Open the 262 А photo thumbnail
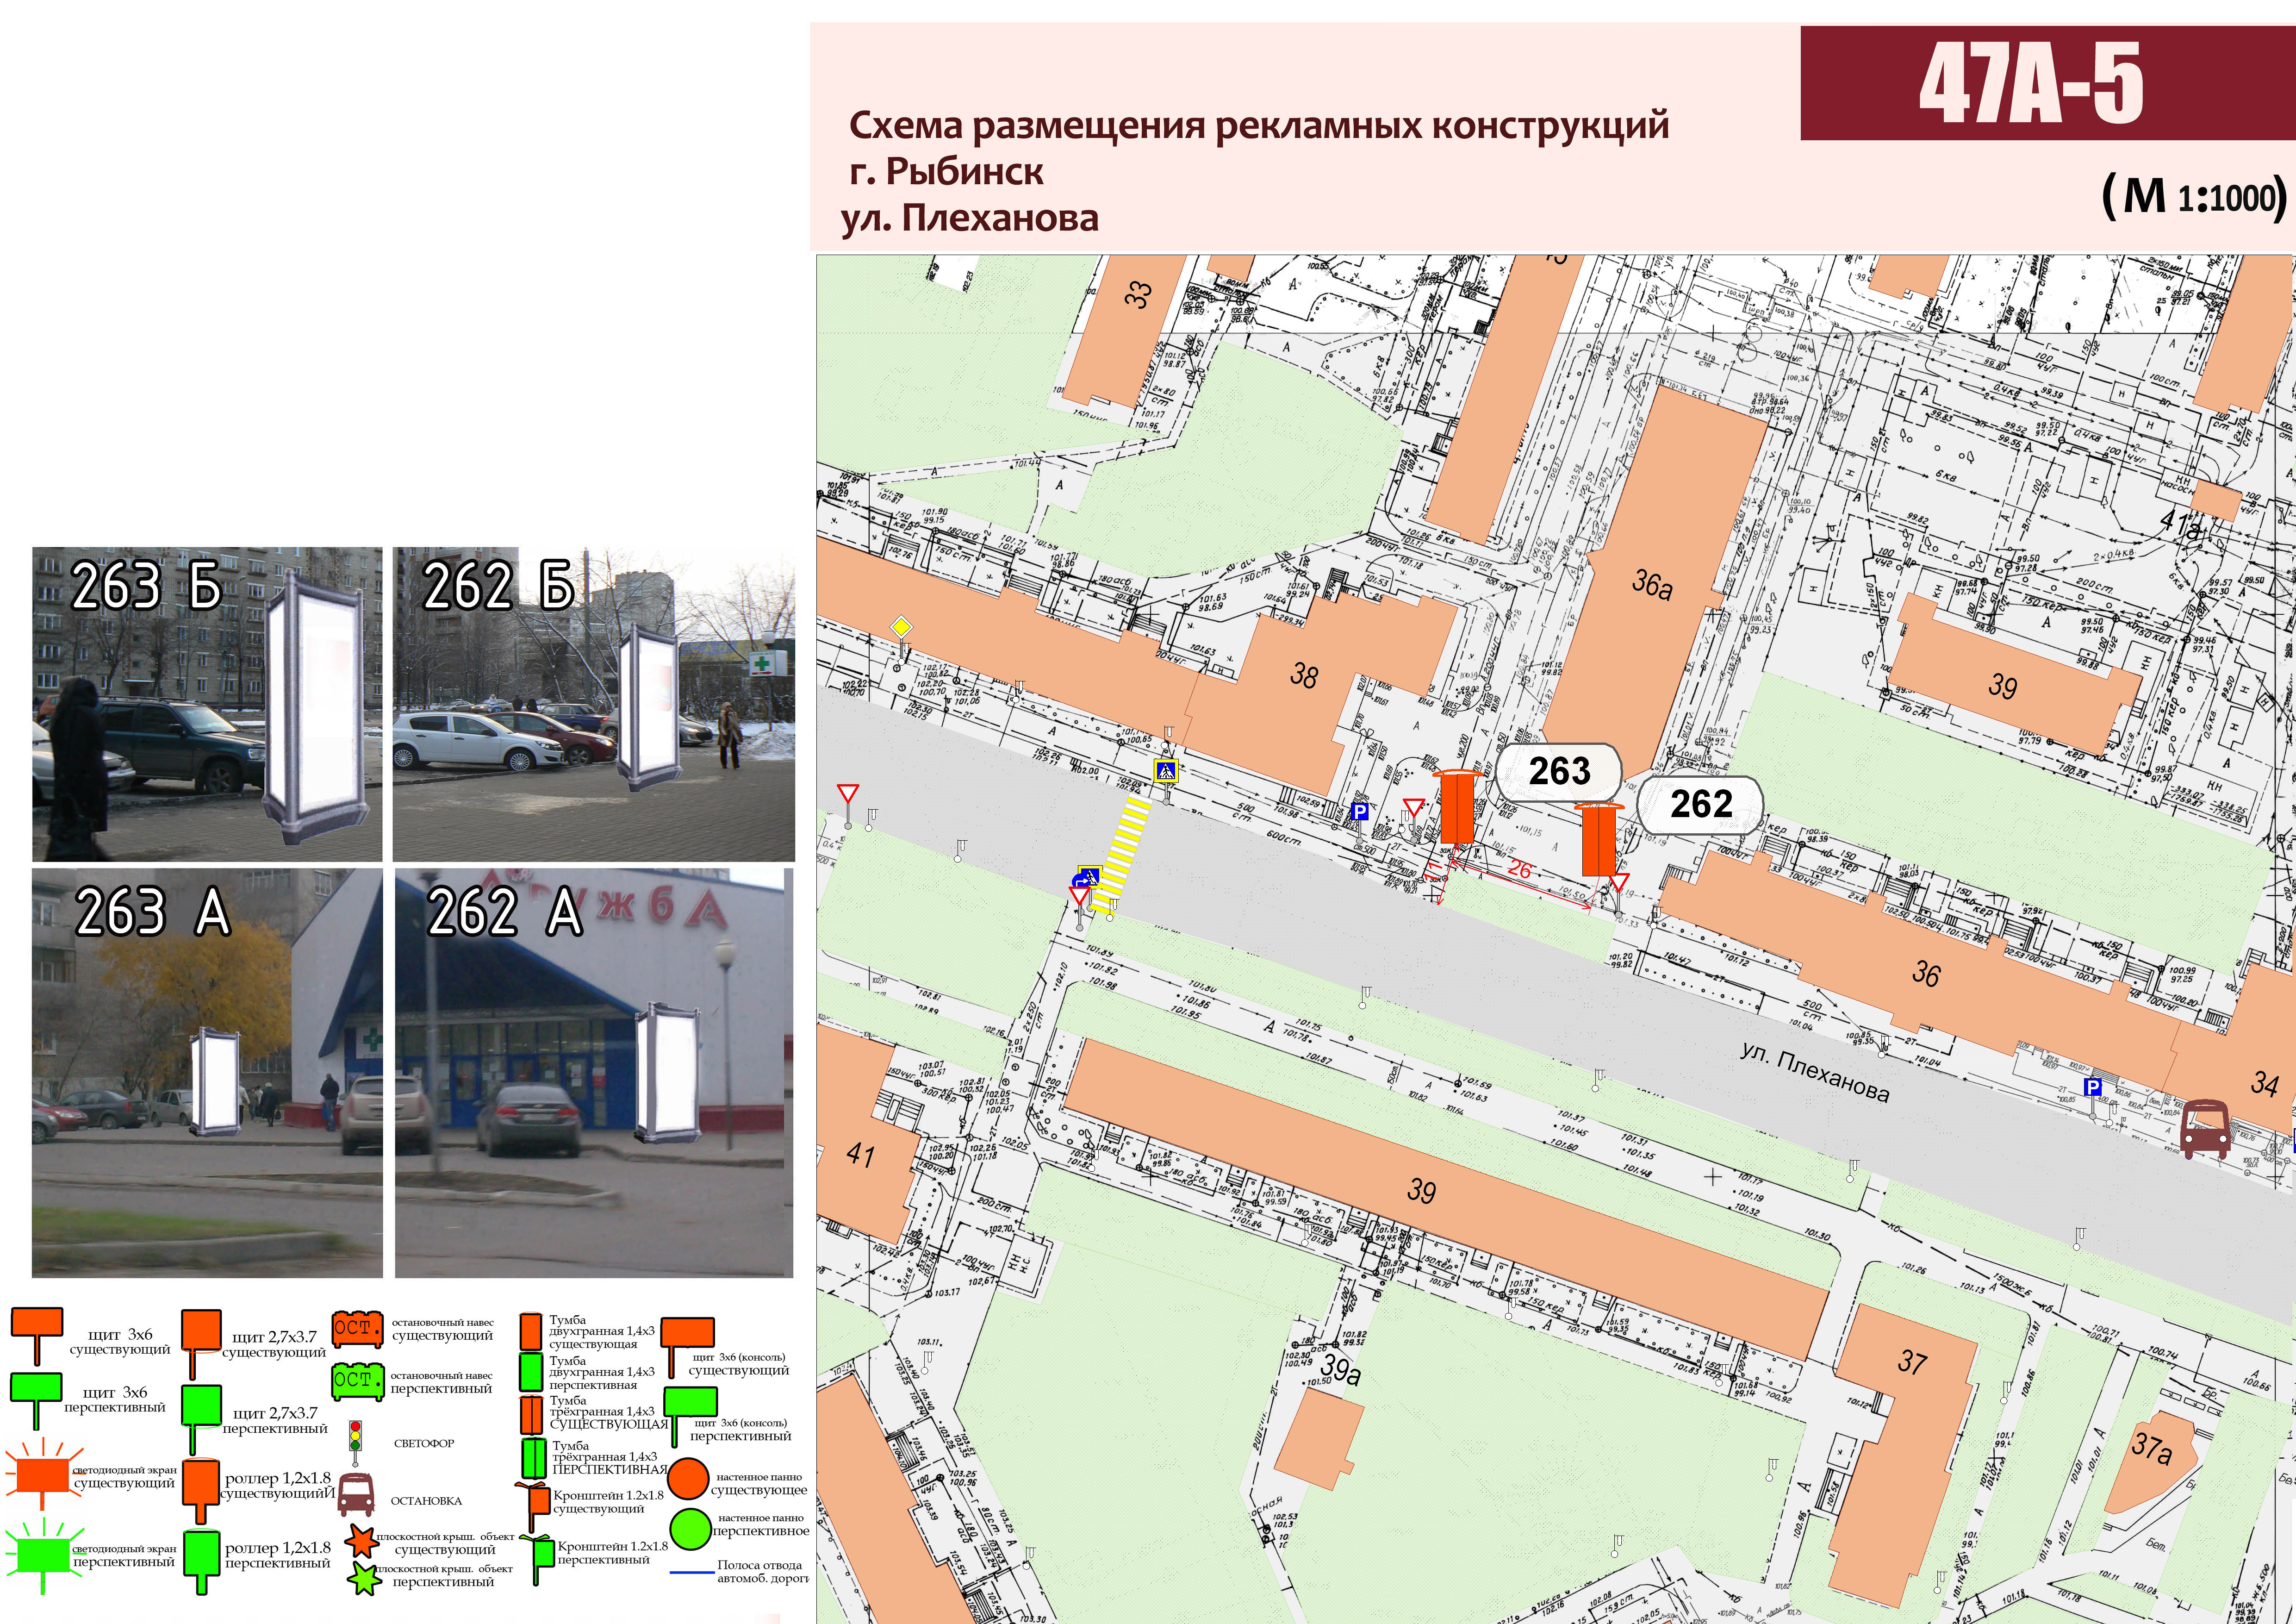Image resolution: width=2296 pixels, height=1624 pixels. point(594,1073)
